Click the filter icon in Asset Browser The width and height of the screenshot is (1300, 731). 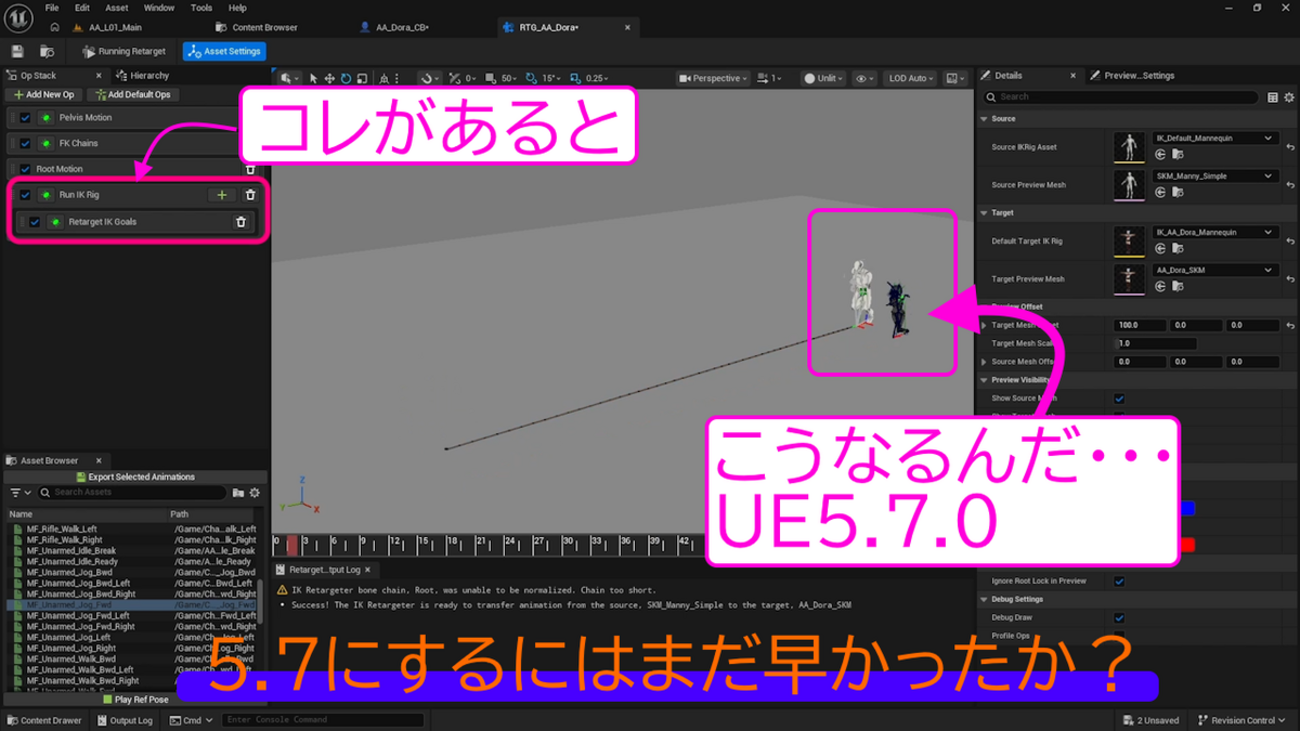click(14, 493)
